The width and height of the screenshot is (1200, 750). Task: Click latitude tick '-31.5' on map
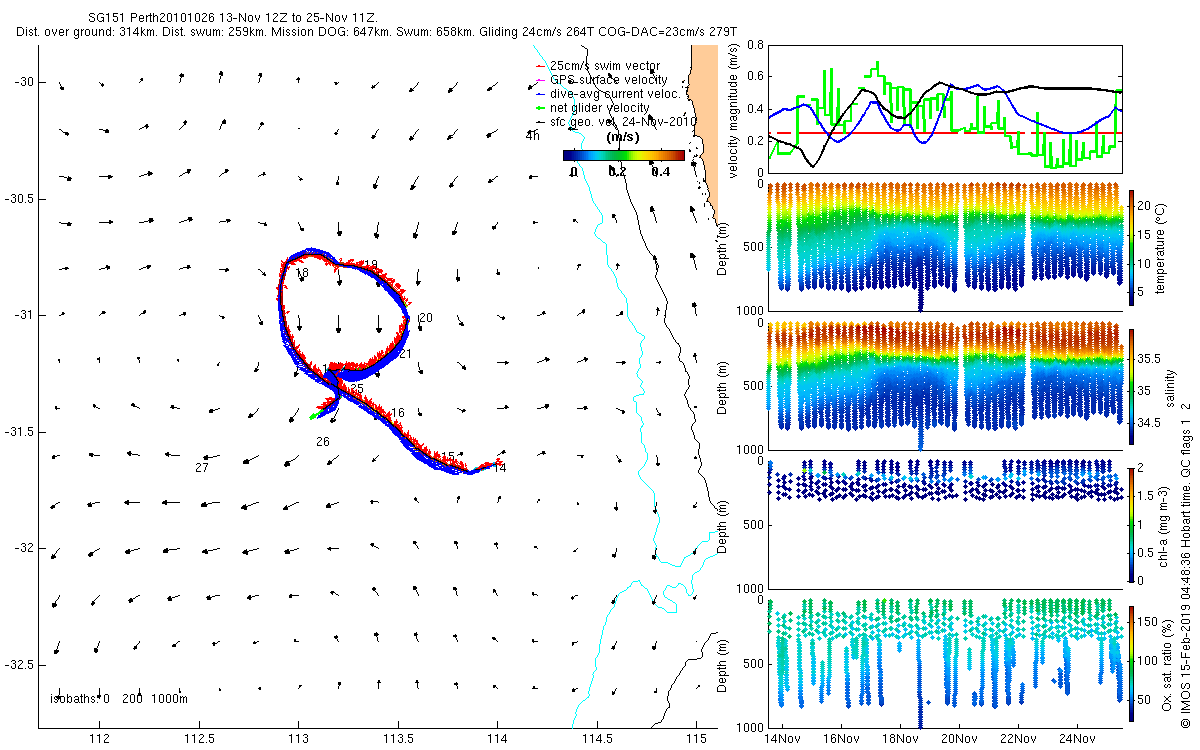pos(19,432)
